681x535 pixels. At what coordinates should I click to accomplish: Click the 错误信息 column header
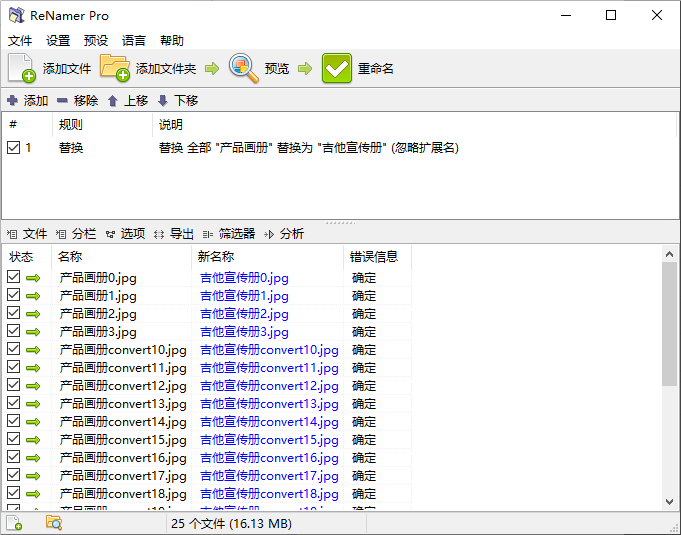(377, 257)
